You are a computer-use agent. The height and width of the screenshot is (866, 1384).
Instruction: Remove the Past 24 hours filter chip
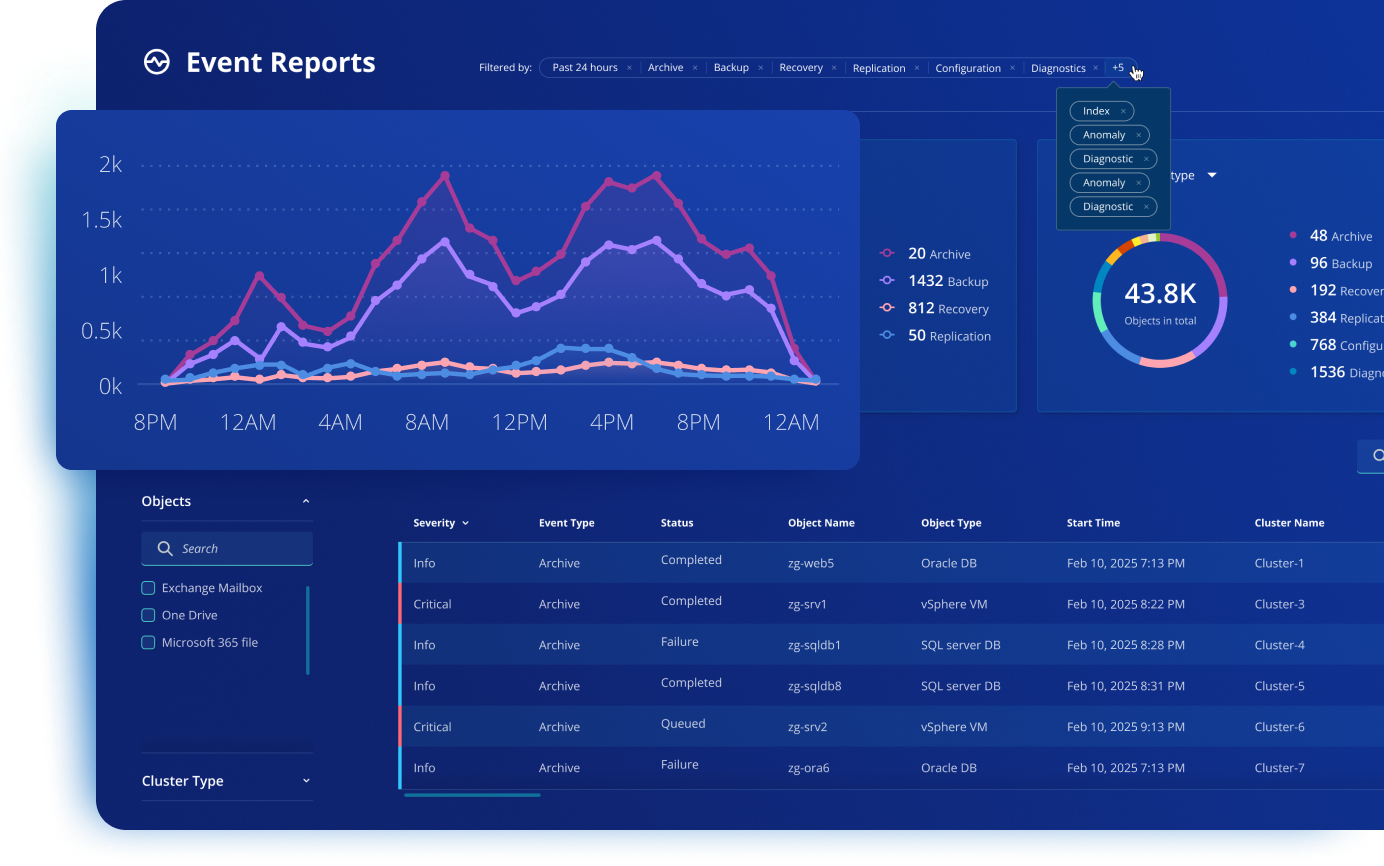coord(629,68)
